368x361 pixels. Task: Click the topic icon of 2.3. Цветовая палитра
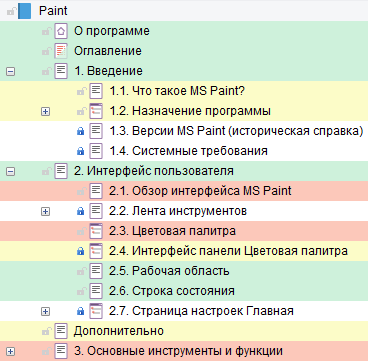pyautogui.click(x=96, y=231)
